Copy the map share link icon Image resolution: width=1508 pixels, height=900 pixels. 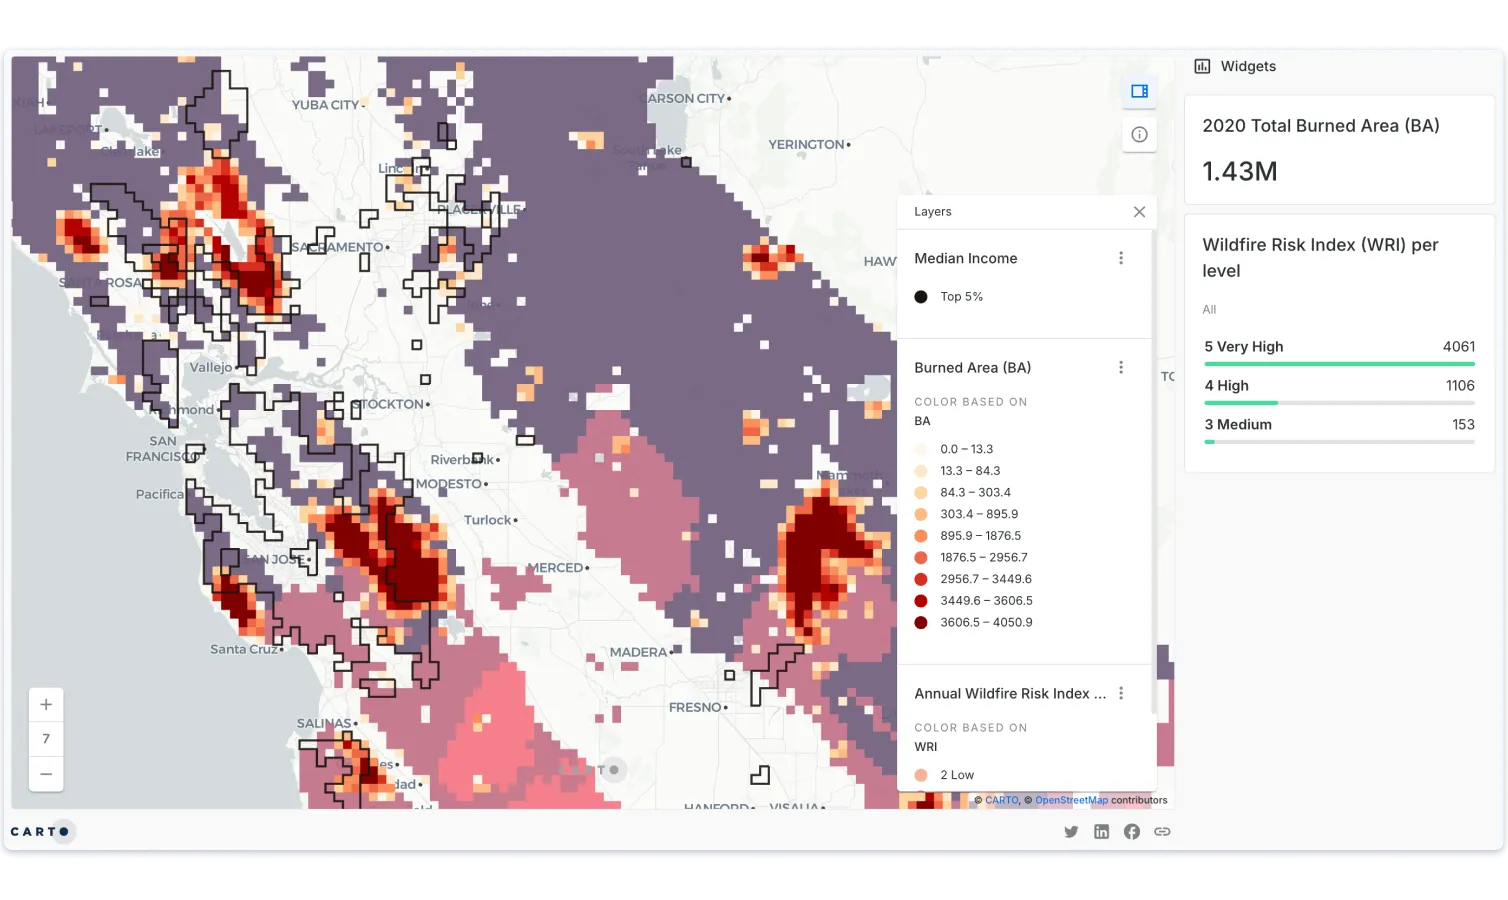(x=1162, y=831)
